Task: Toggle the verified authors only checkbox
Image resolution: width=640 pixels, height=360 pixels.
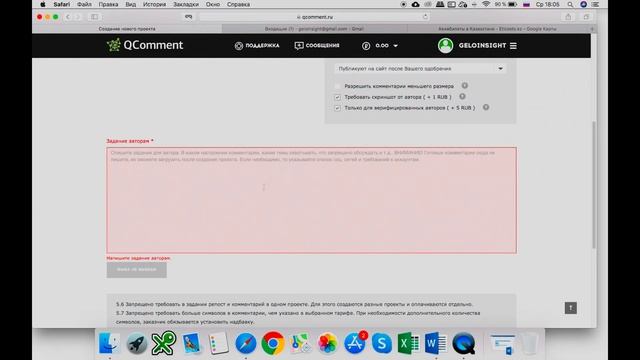Action: coord(337,108)
